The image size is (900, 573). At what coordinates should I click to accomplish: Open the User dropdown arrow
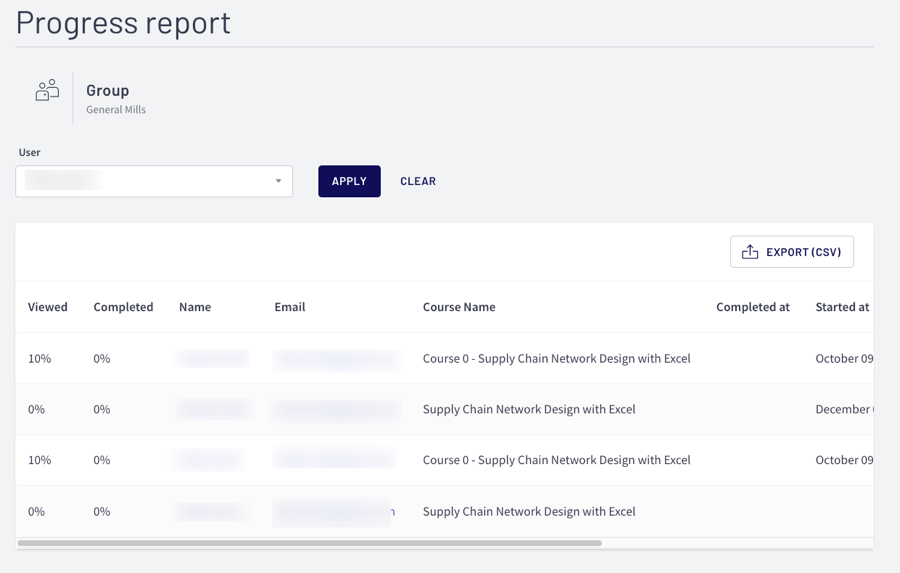click(x=278, y=181)
